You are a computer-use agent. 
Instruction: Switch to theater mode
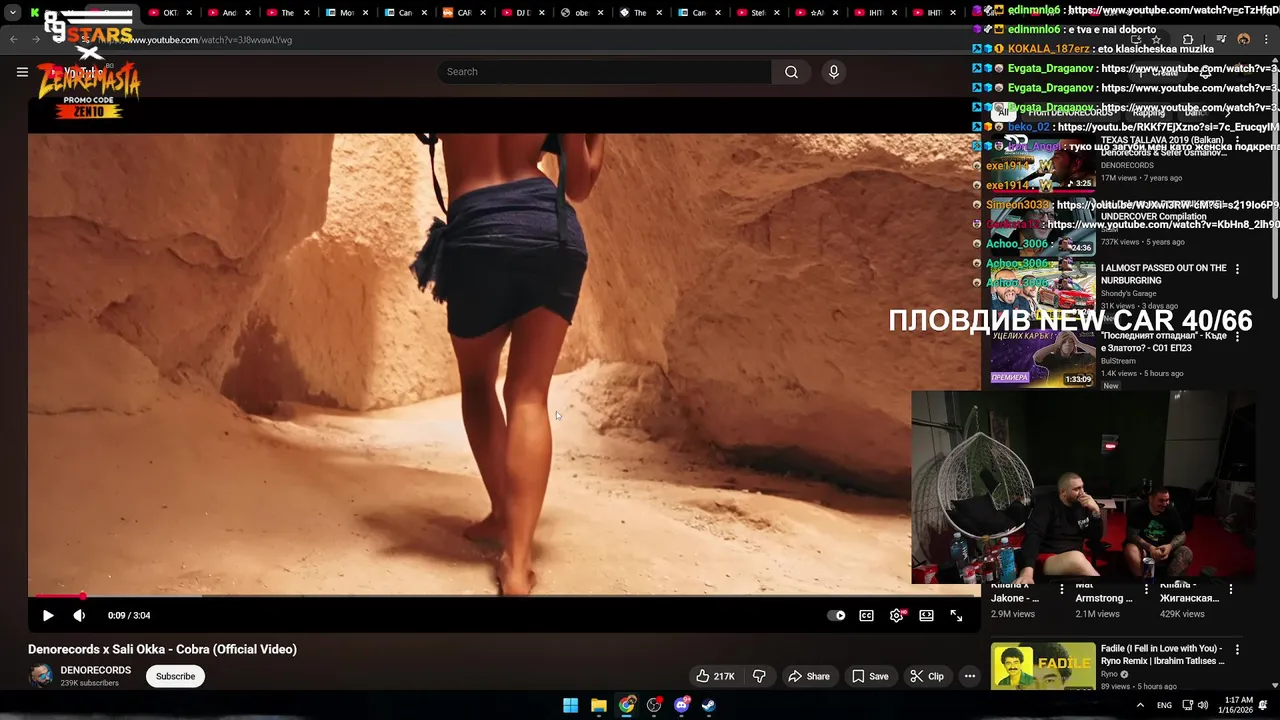pyautogui.click(x=927, y=616)
